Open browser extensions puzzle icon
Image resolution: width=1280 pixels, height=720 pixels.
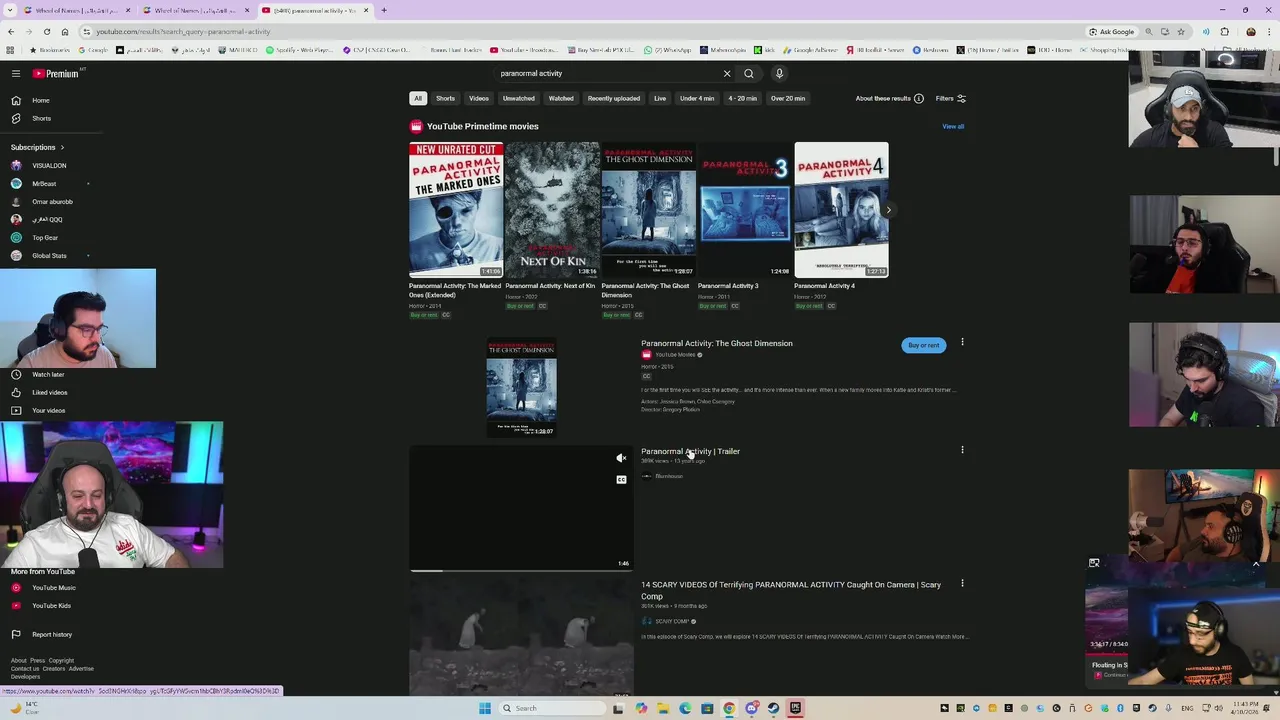(x=1224, y=31)
